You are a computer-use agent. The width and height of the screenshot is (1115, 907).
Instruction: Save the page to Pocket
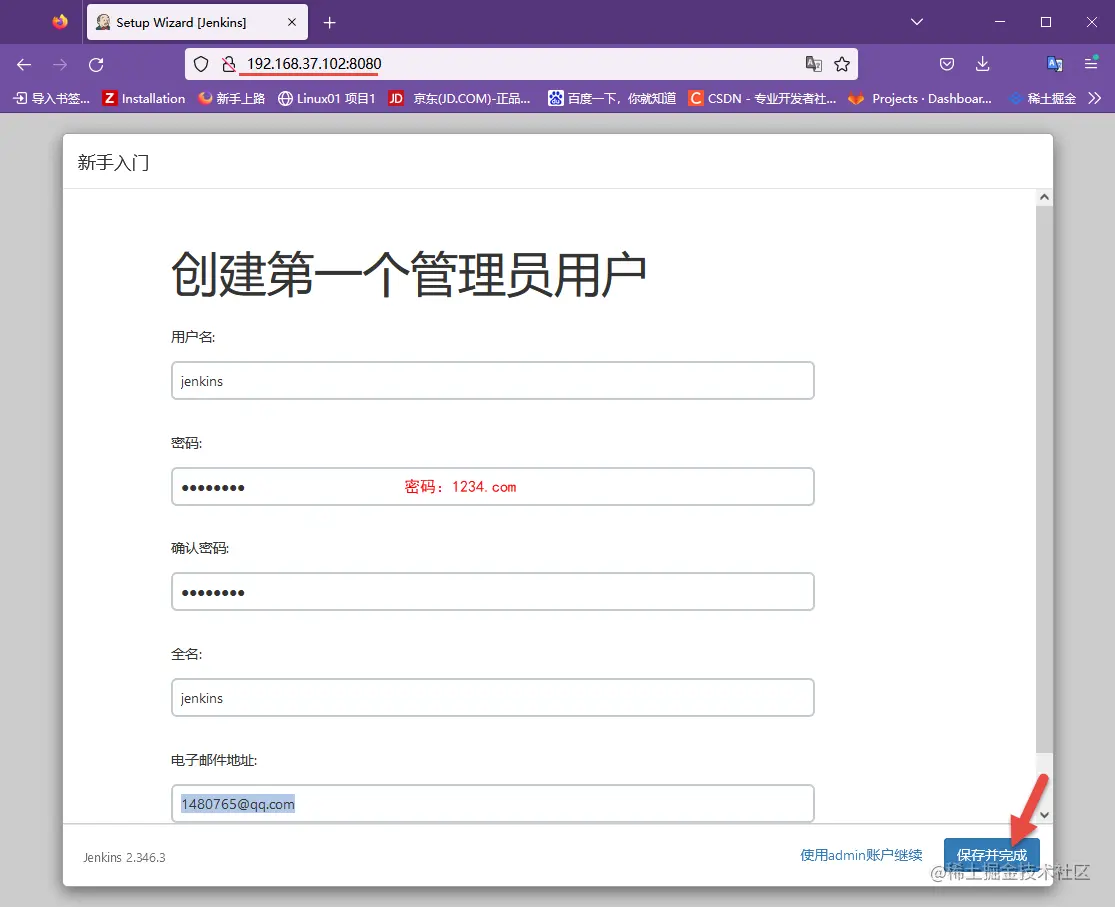[946, 64]
